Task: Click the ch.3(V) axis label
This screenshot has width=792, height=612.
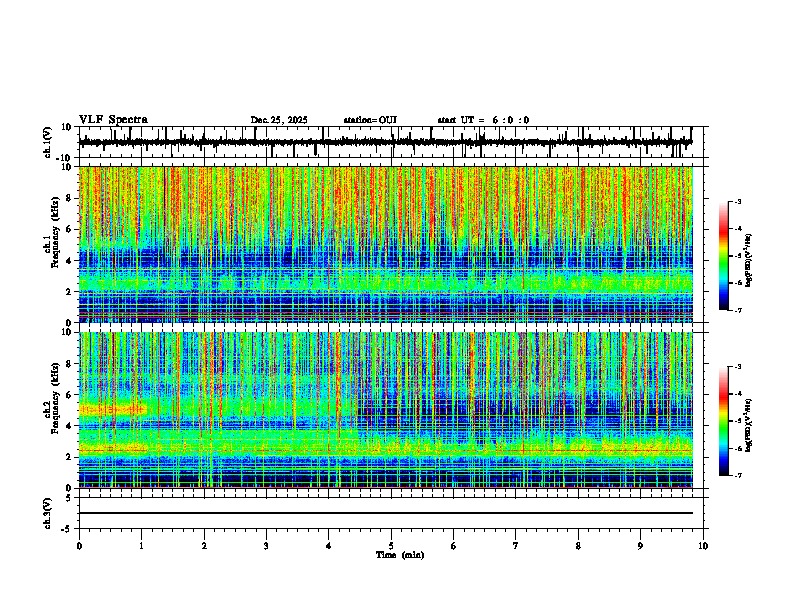Action: tap(48, 513)
